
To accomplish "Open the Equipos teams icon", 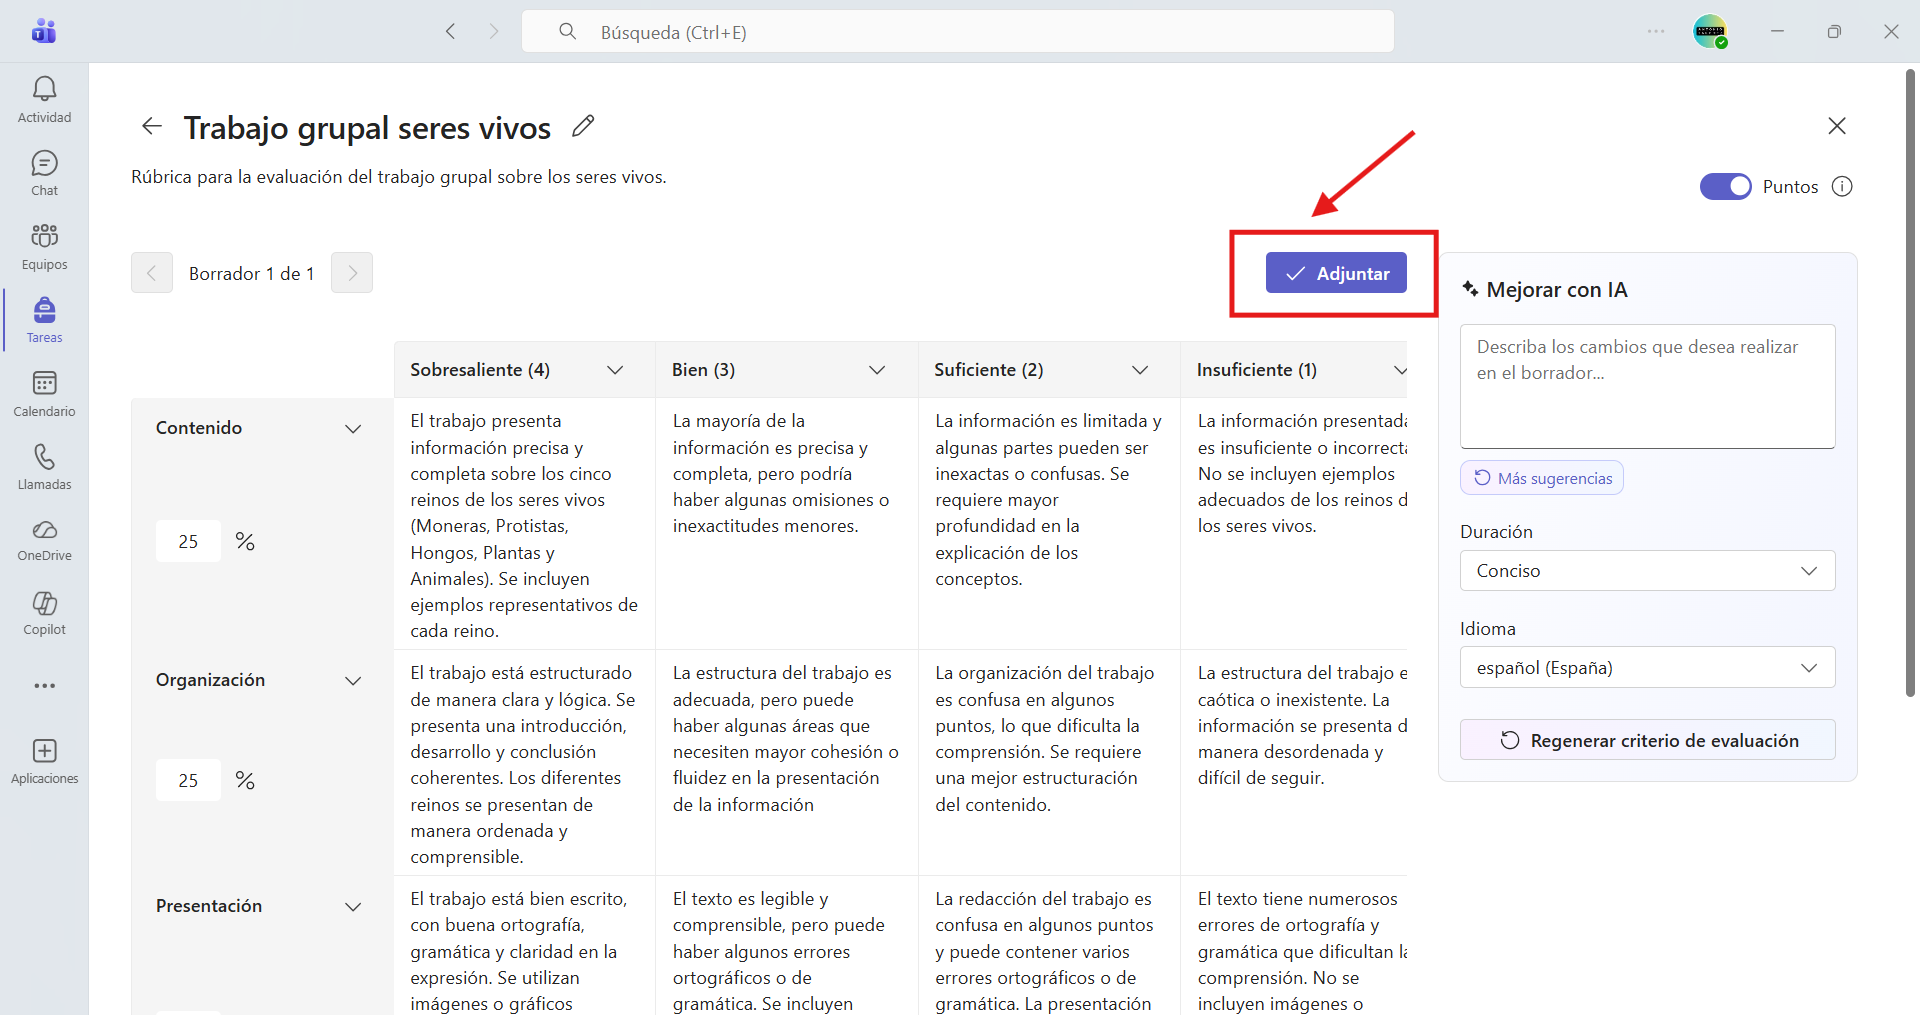I will pyautogui.click(x=44, y=246).
